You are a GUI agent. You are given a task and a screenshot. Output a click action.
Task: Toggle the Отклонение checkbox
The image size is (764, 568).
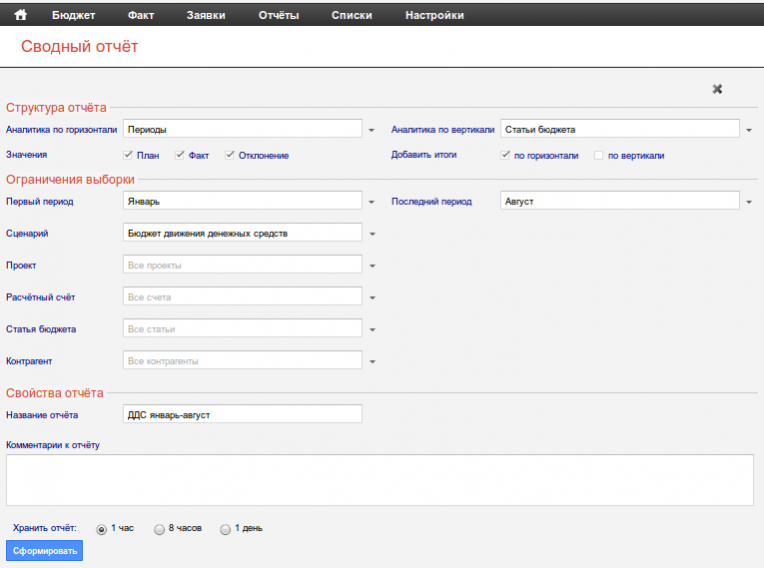tap(230, 155)
